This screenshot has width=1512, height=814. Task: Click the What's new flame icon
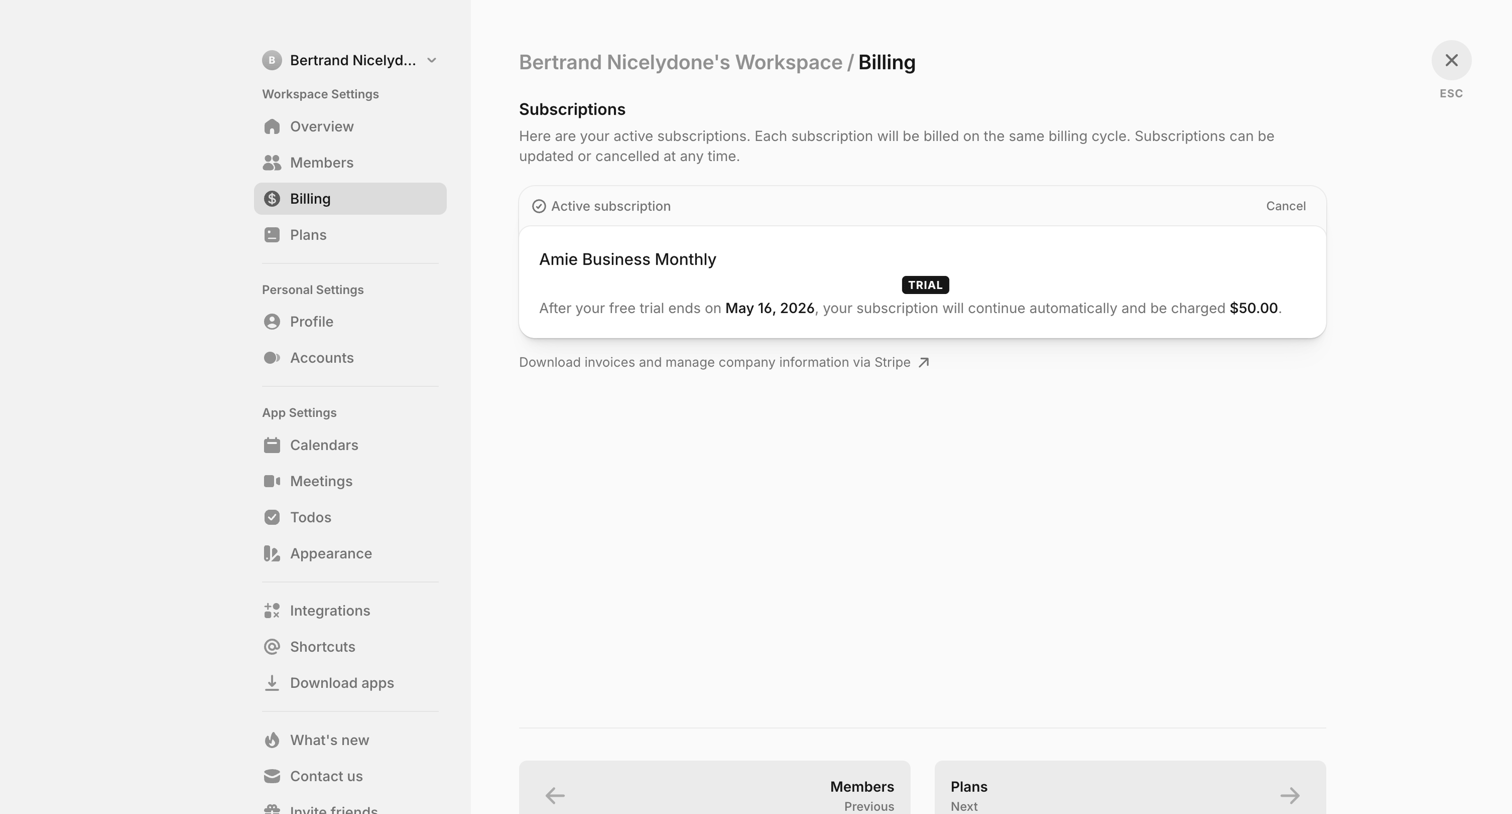point(272,740)
